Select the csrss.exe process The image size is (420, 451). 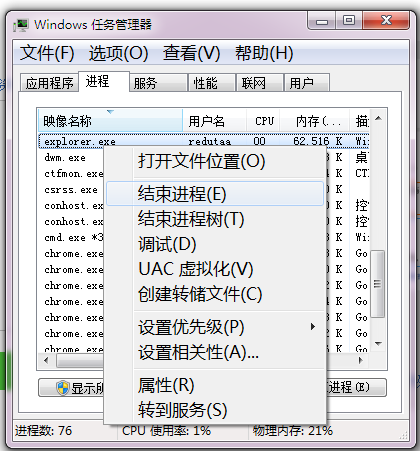point(71,189)
